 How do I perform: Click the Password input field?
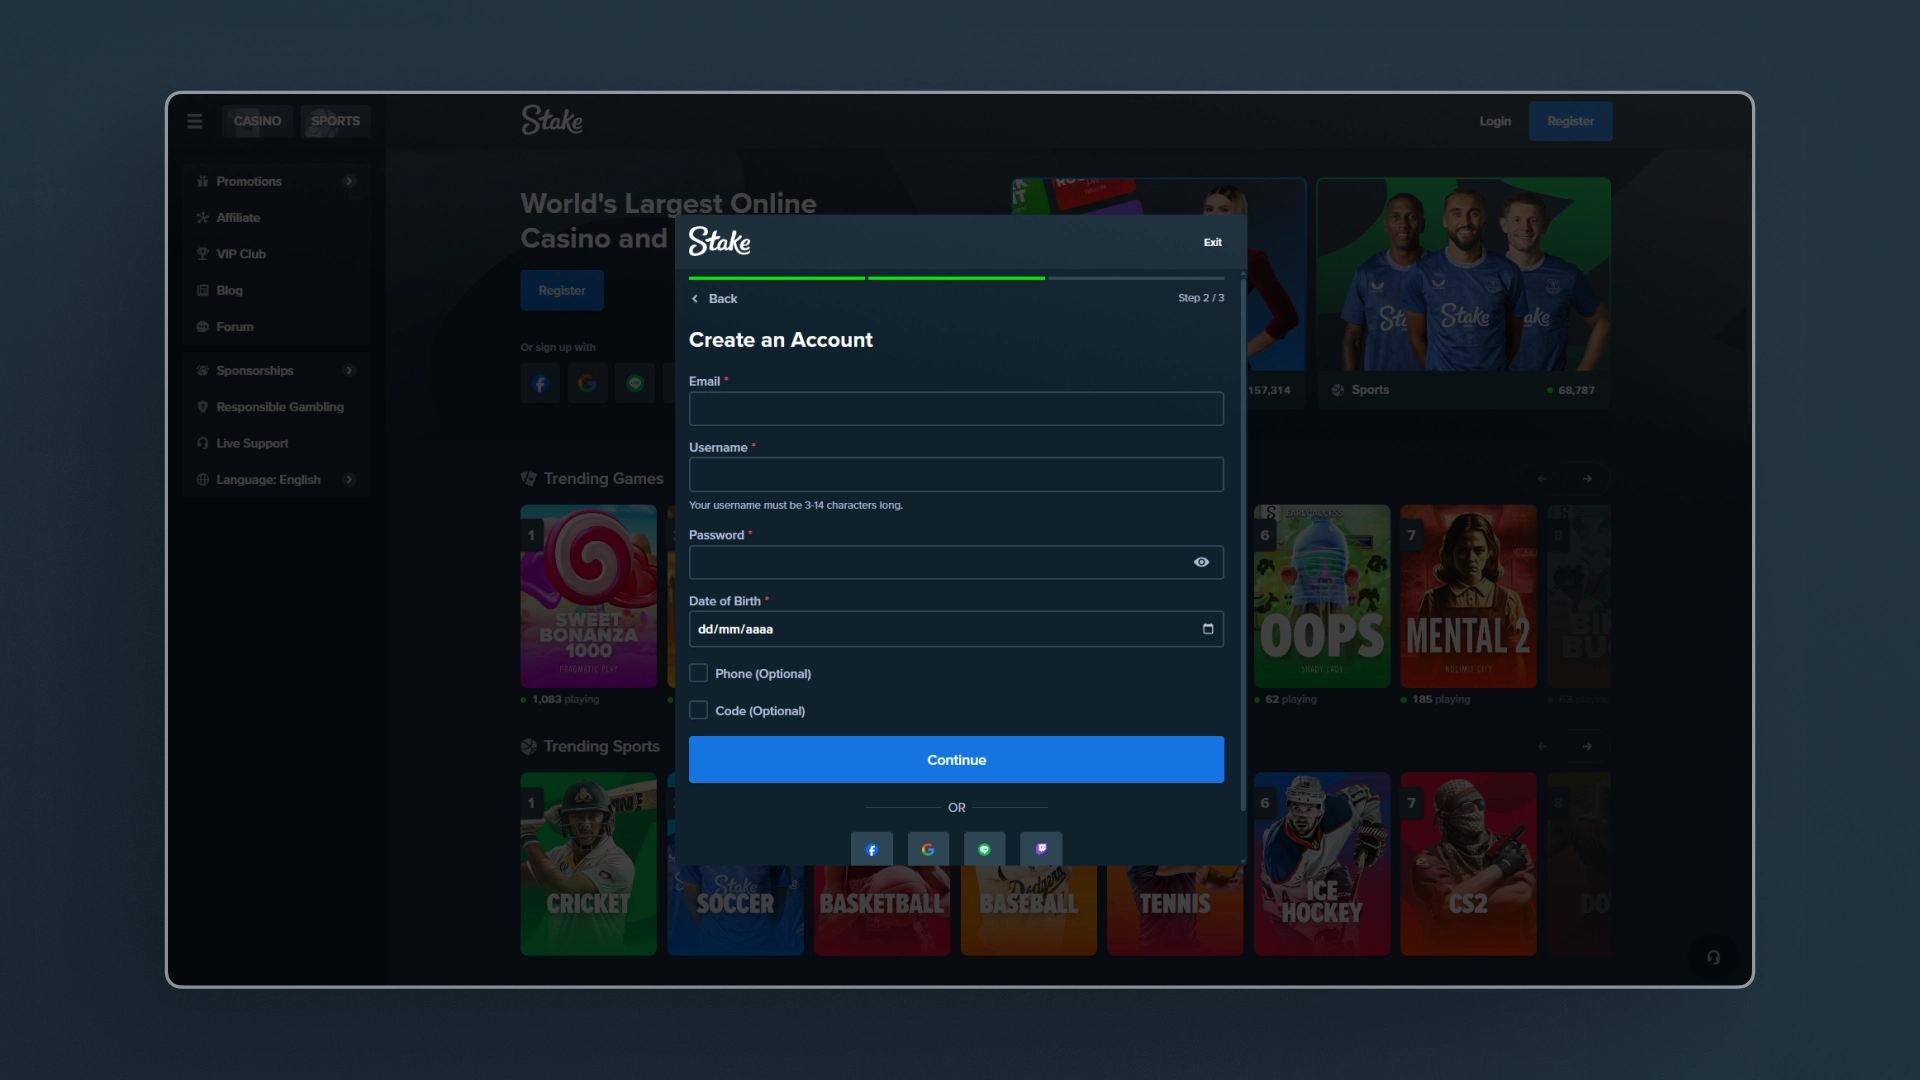[956, 562]
